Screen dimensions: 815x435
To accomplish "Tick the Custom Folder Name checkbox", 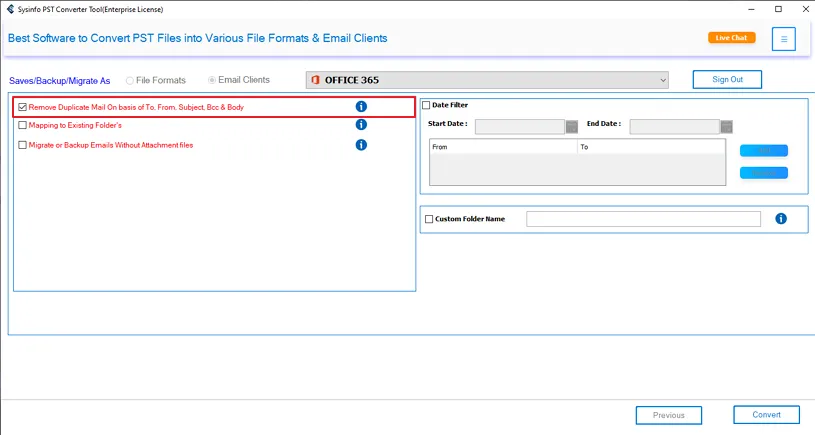I will (429, 219).
